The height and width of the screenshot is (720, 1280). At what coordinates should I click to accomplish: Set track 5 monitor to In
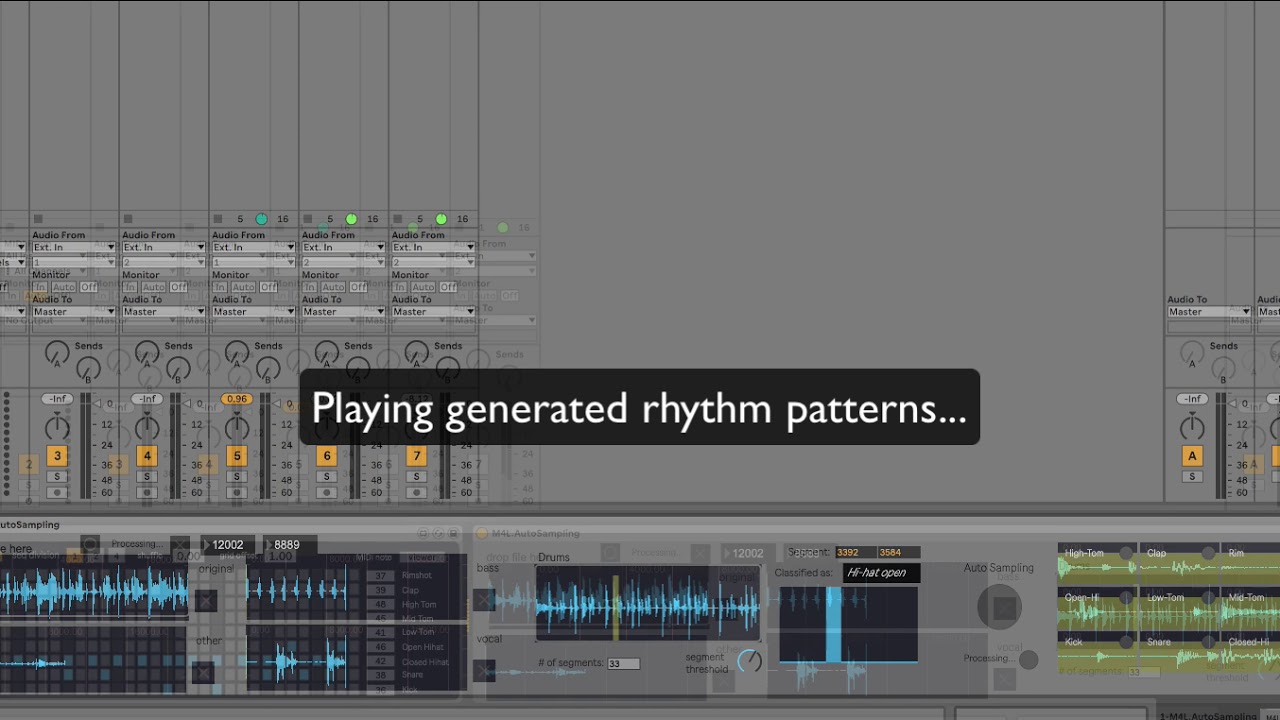[x=219, y=287]
